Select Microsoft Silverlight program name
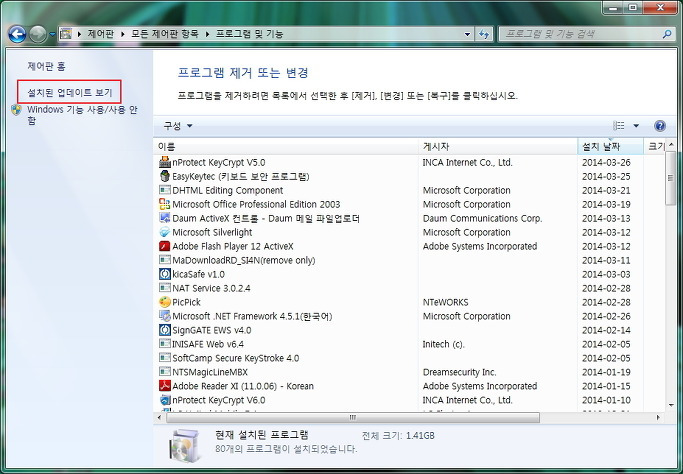 click(x=212, y=232)
